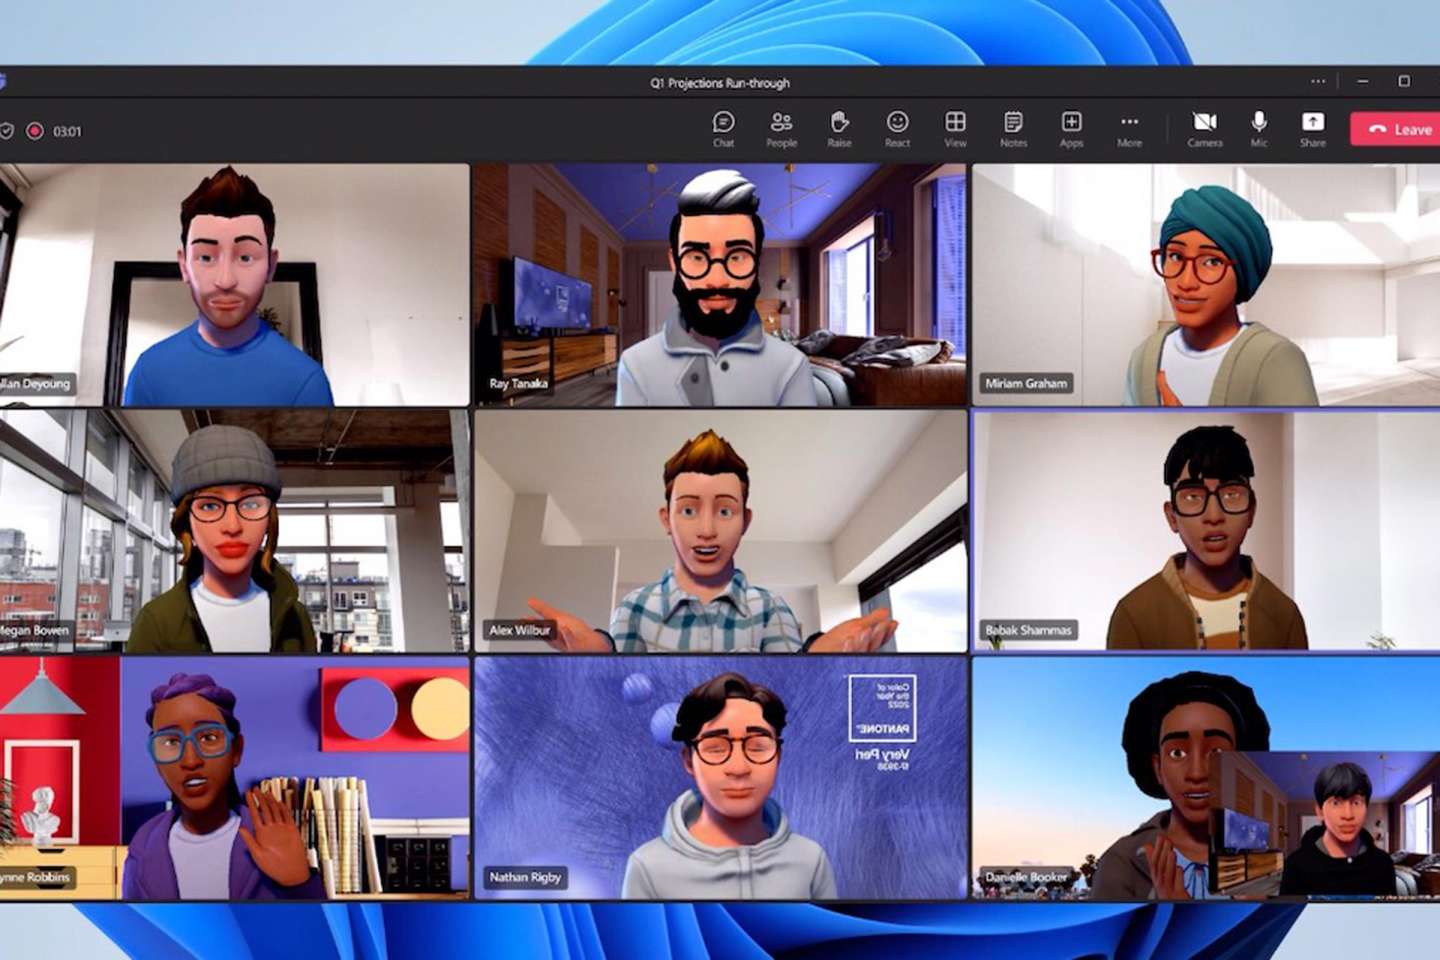Maximize the Teams meeting window
Screen dimensions: 1440x960
[1404, 81]
